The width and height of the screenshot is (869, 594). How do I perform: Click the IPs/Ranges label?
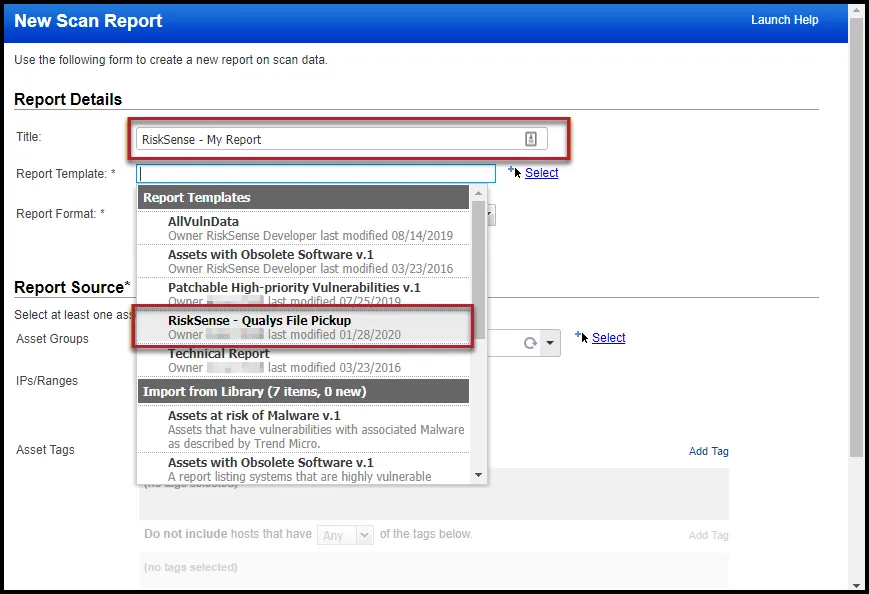[x=47, y=381]
